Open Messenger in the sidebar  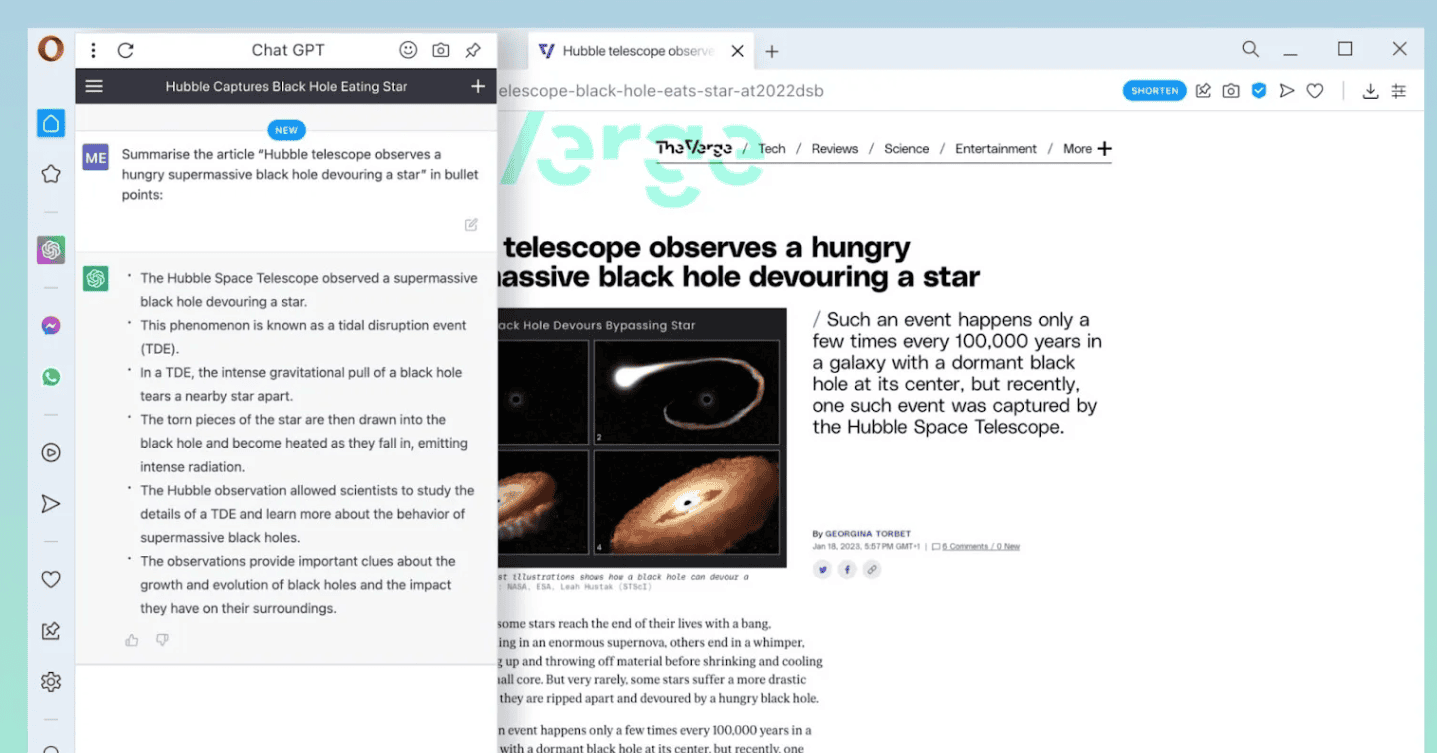click(x=51, y=326)
